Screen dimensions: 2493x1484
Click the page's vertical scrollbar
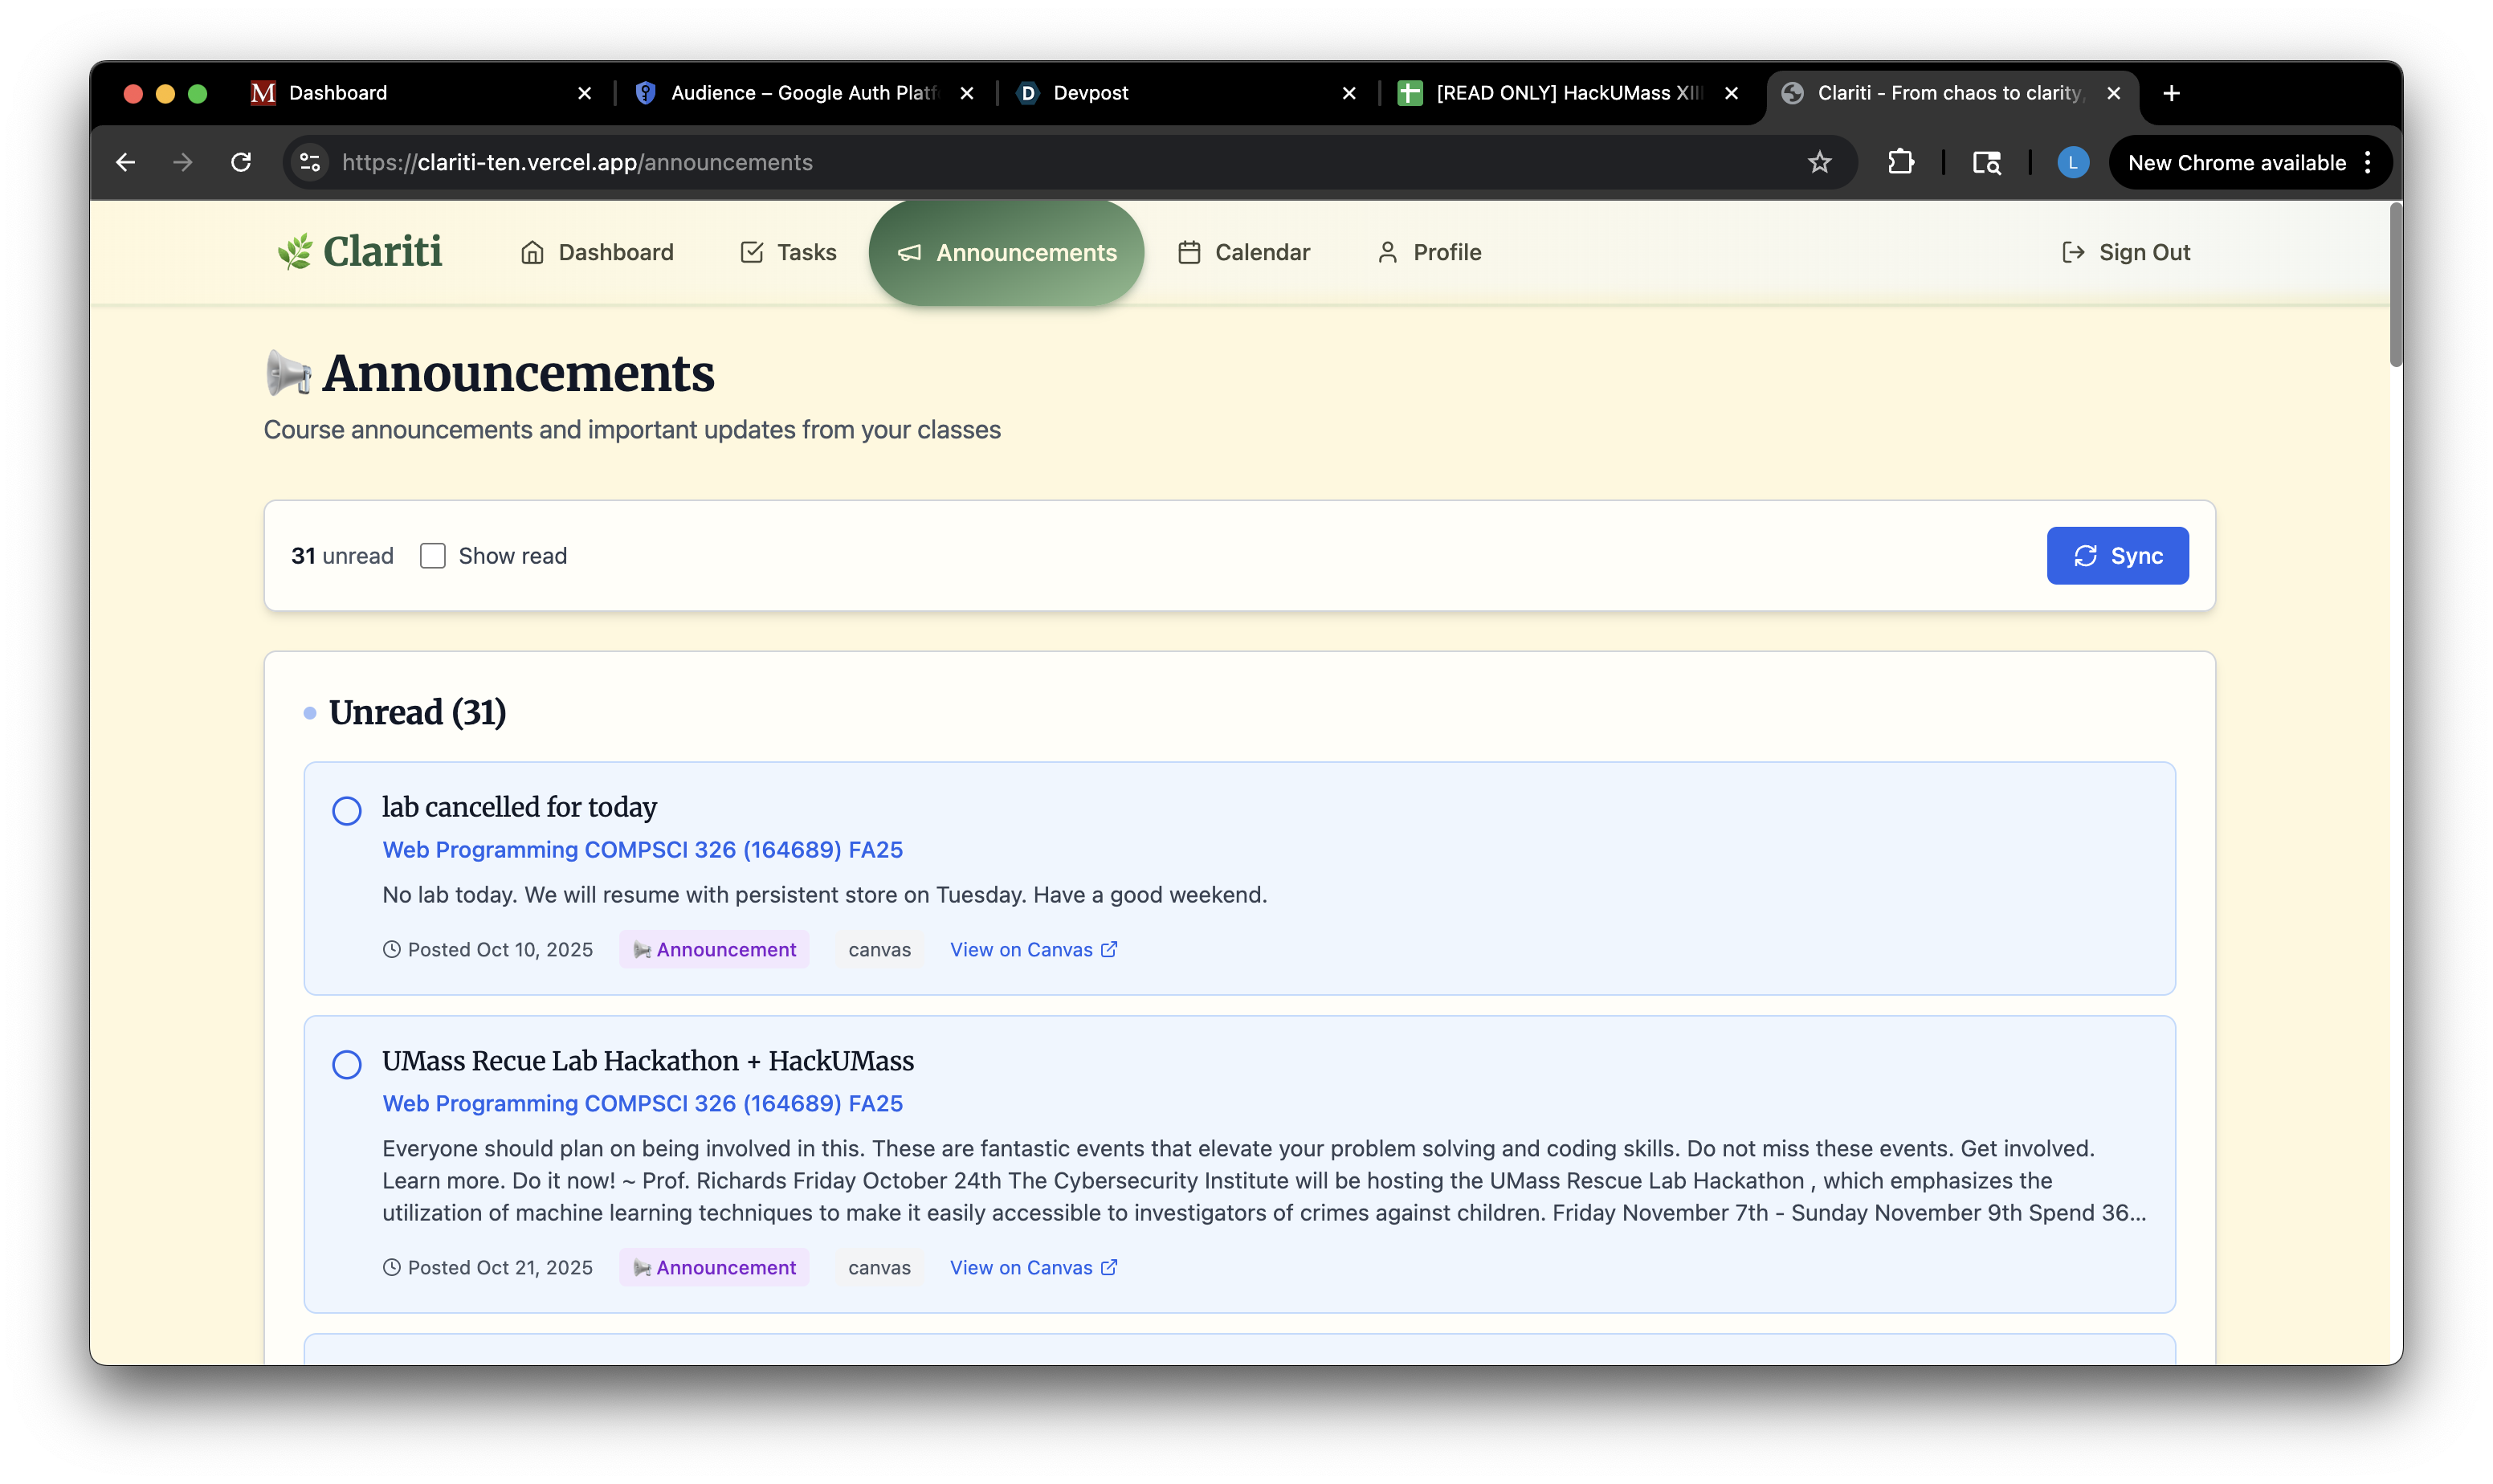coord(2395,285)
